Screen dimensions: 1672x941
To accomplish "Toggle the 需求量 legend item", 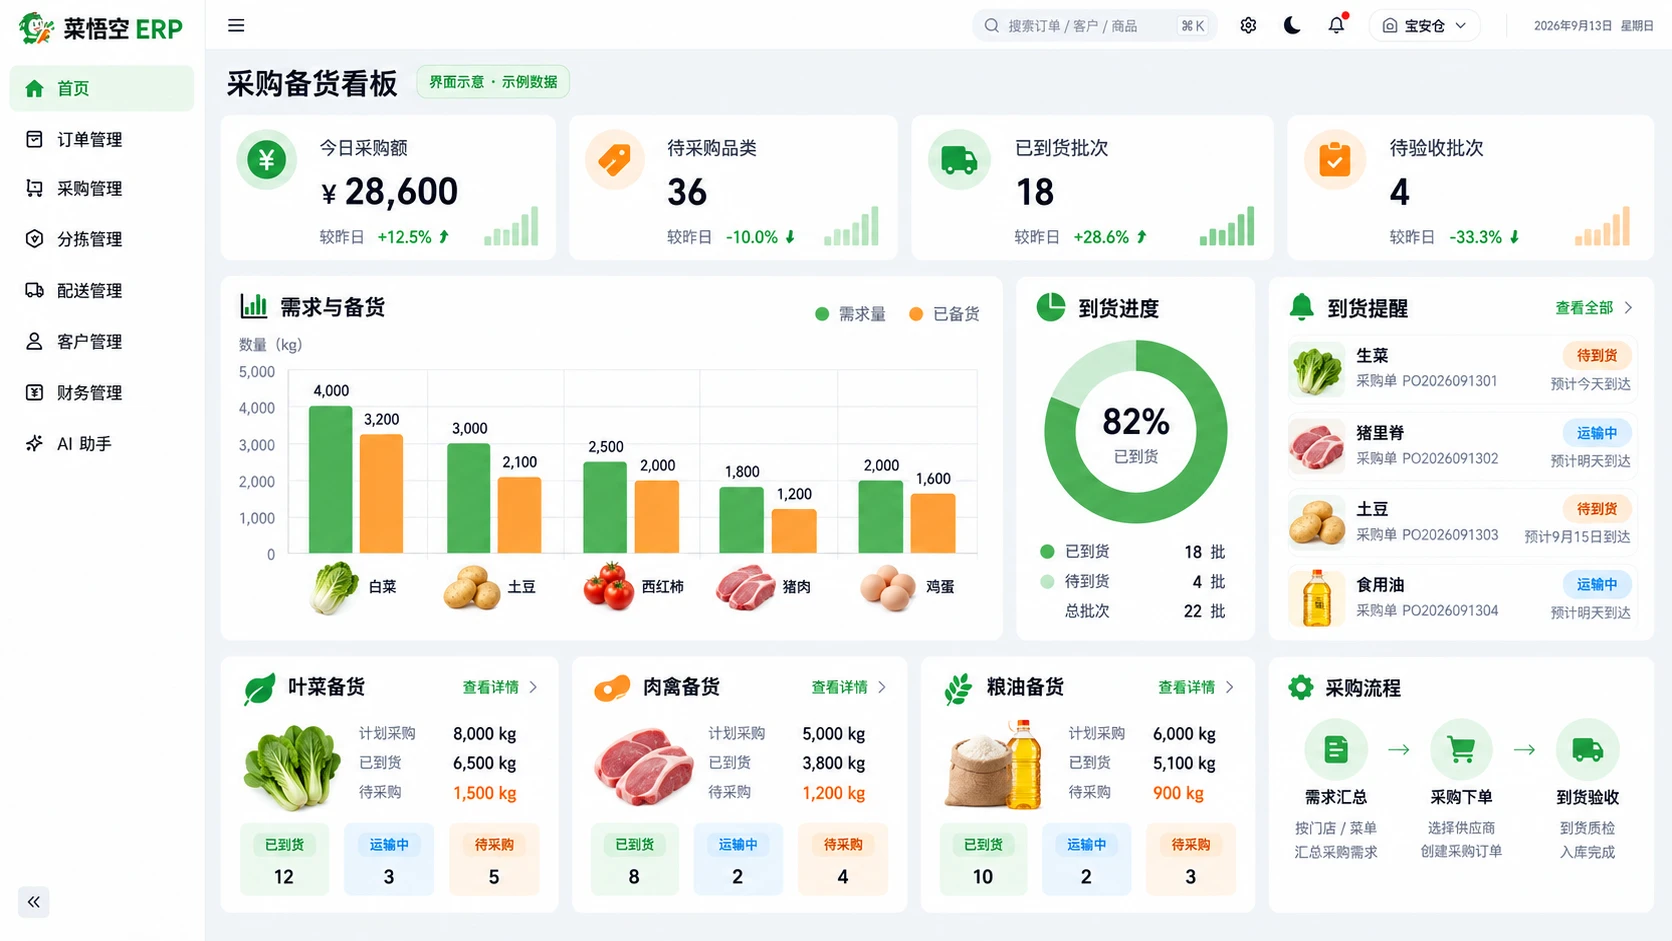I will point(851,314).
